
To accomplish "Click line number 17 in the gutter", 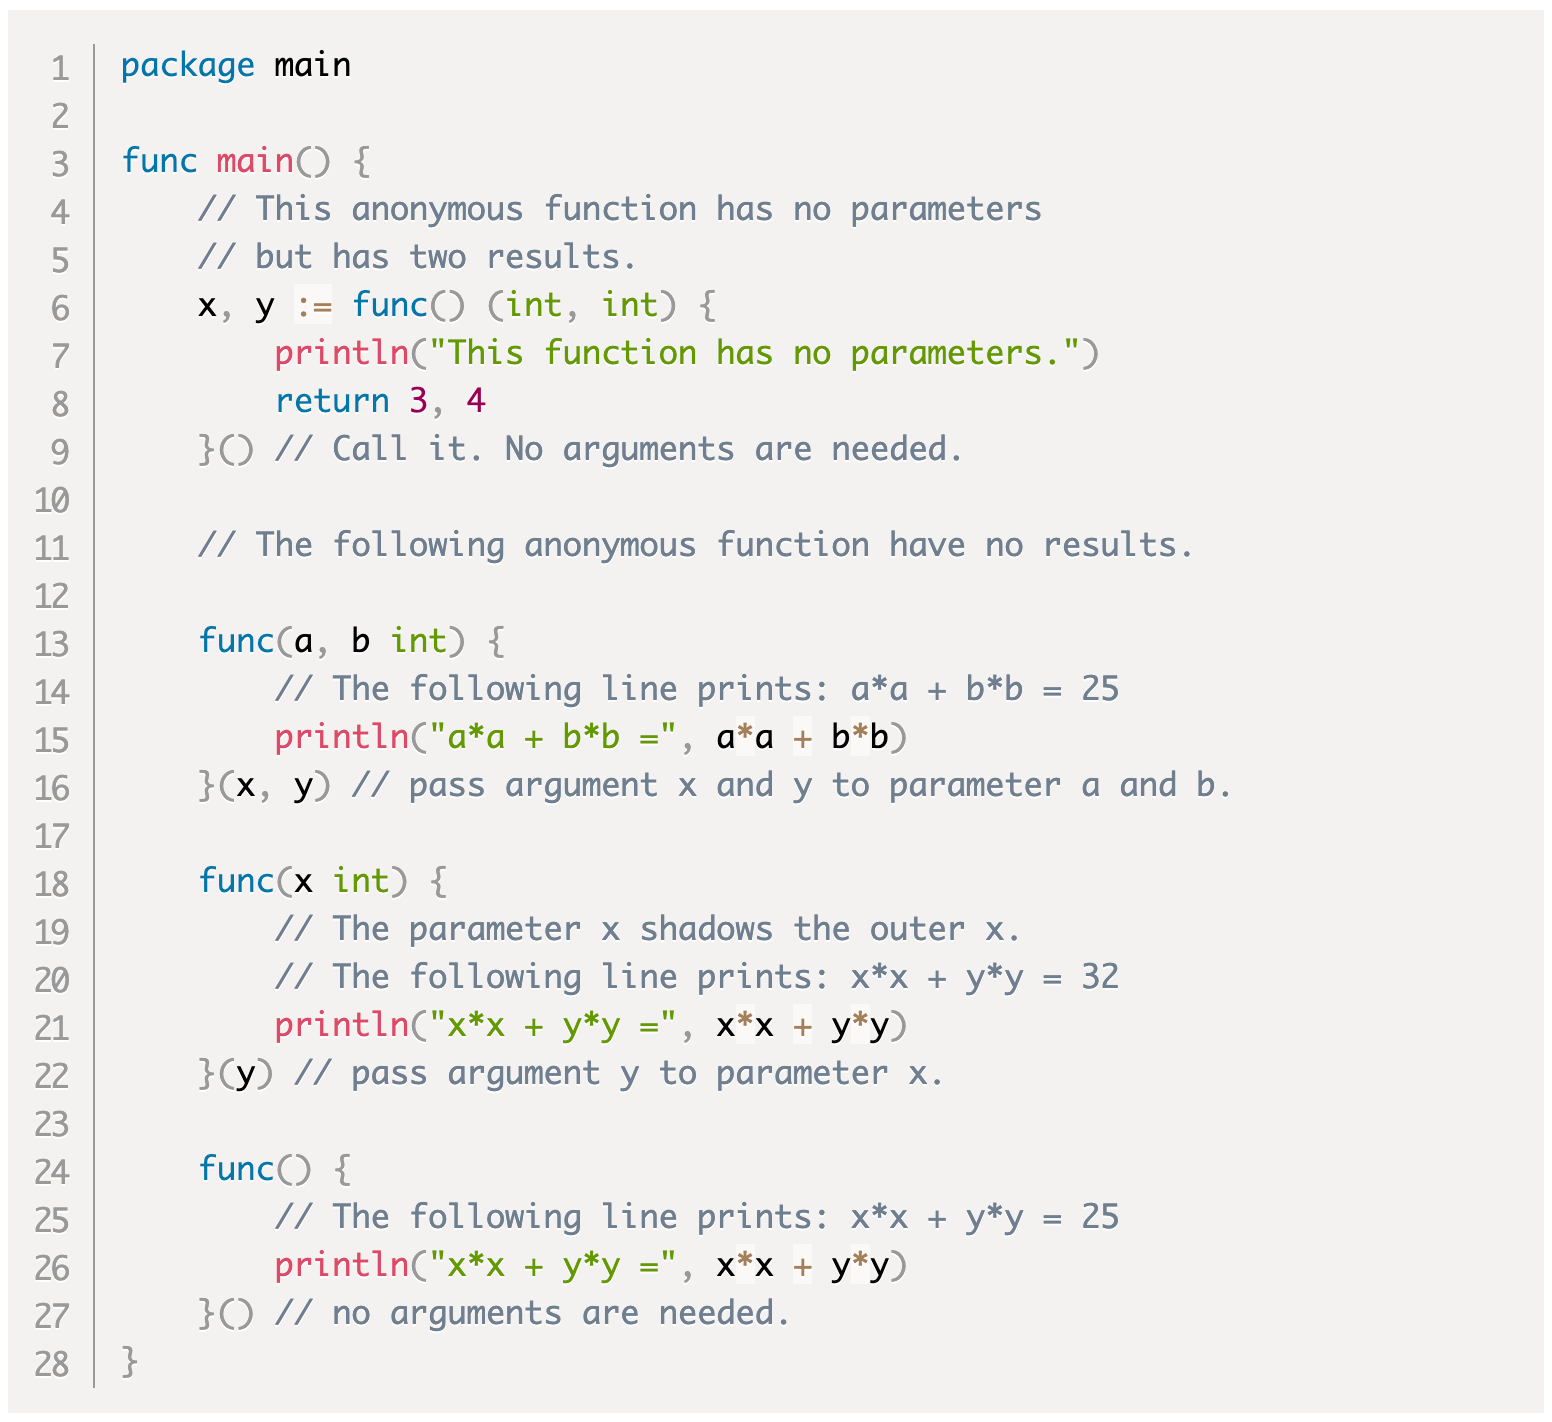I will 52,835.
